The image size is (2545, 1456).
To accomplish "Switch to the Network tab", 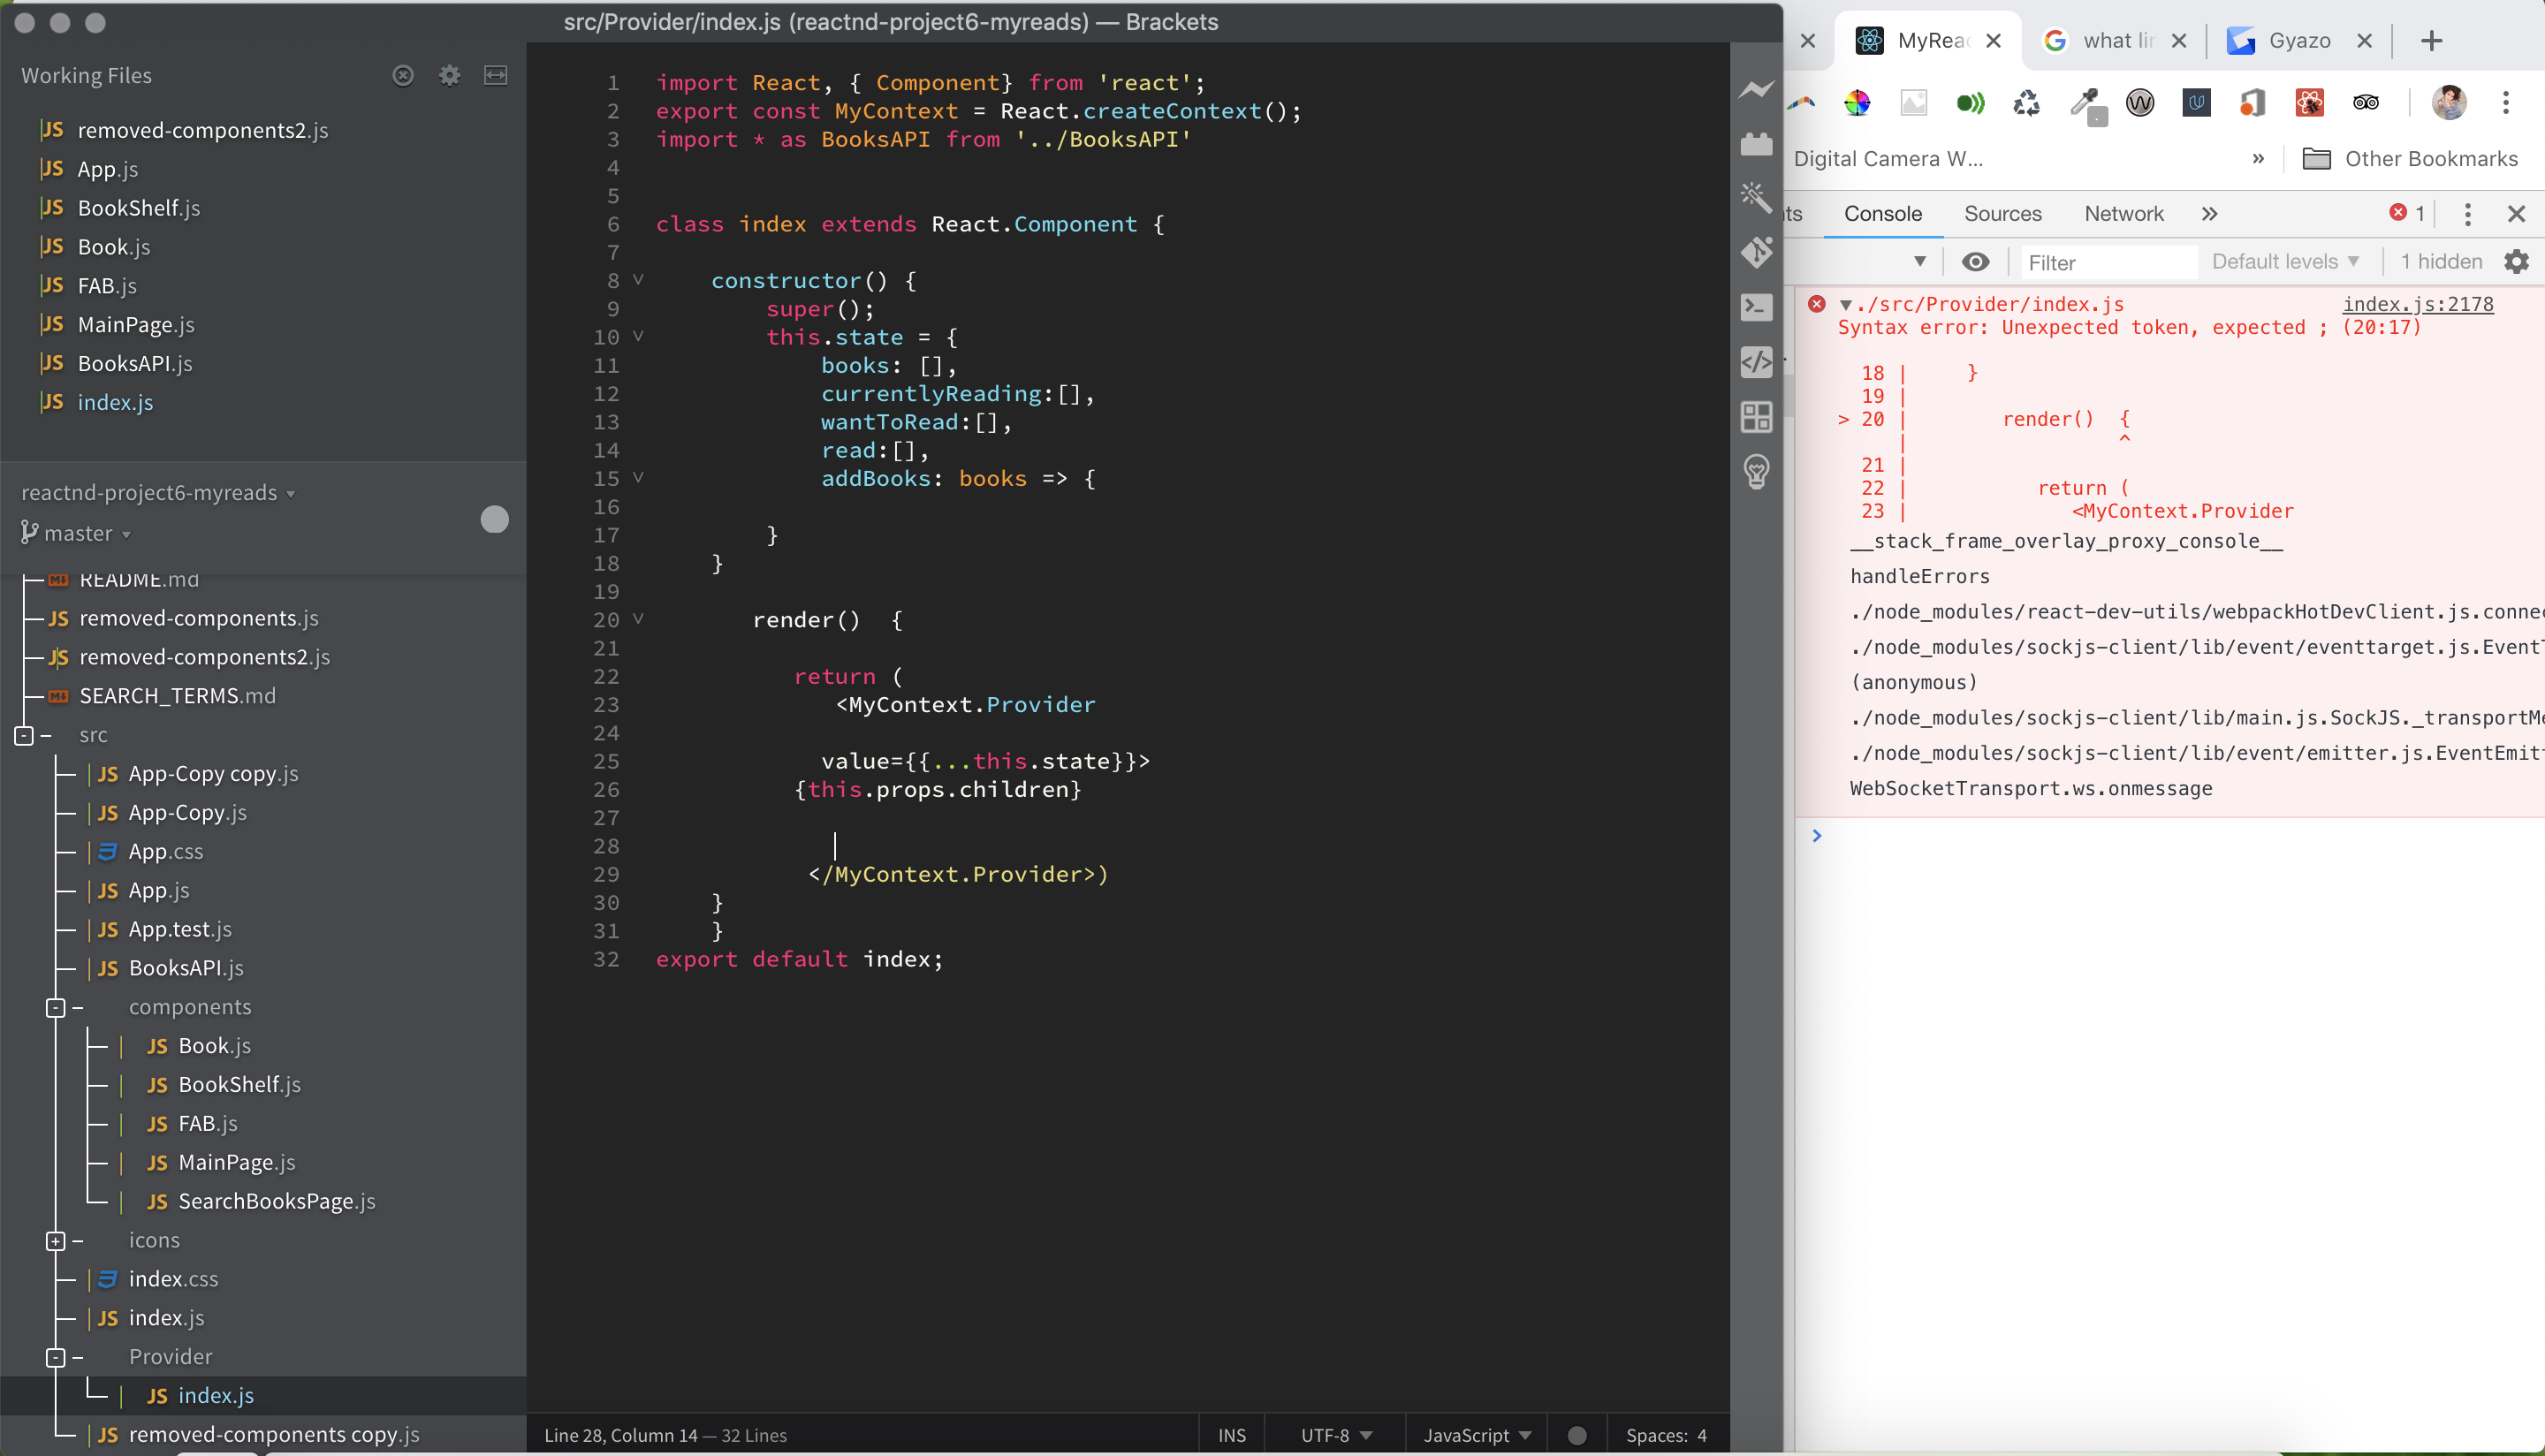I will (x=2123, y=213).
